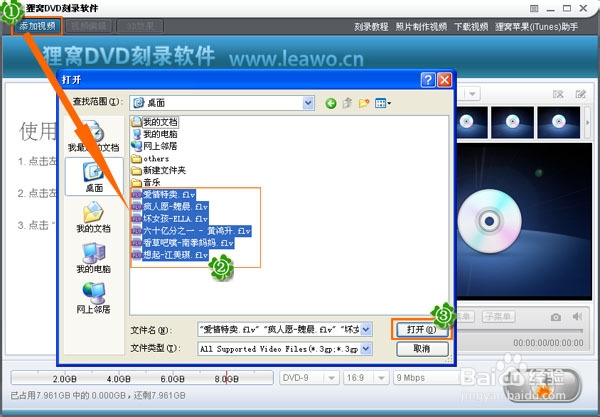The width and height of the screenshot is (600, 417).
Task: Select 桌面 in the places bar
Action: click(x=94, y=177)
